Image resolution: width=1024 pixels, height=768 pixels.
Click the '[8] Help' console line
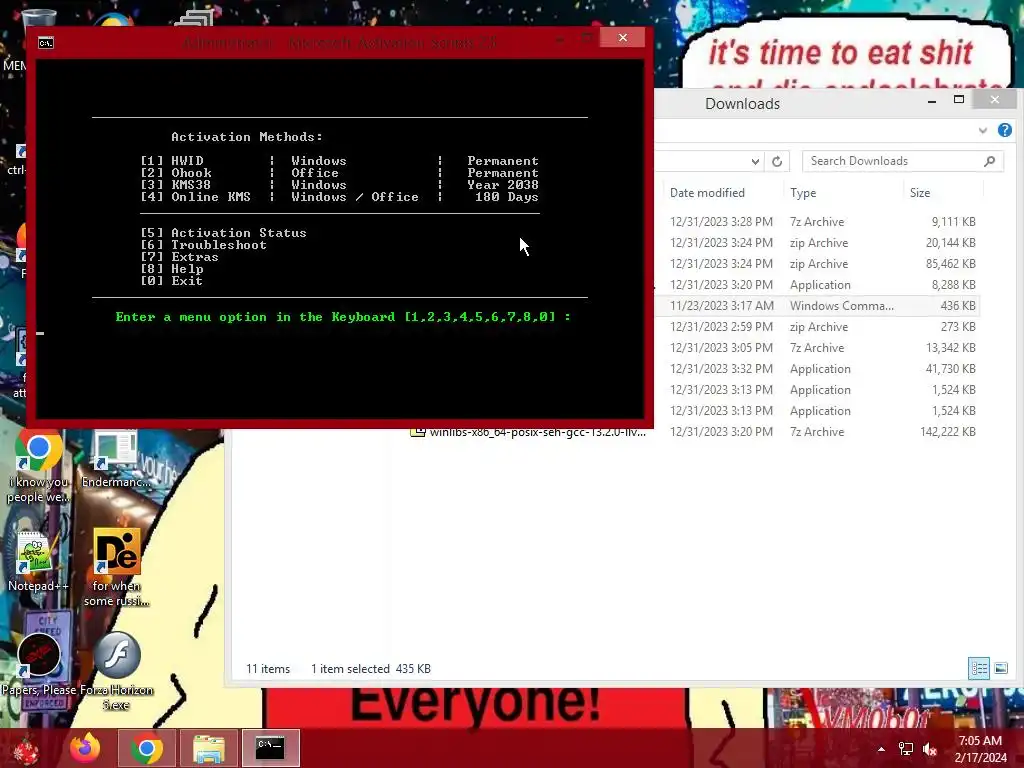pyautogui.click(x=172, y=268)
